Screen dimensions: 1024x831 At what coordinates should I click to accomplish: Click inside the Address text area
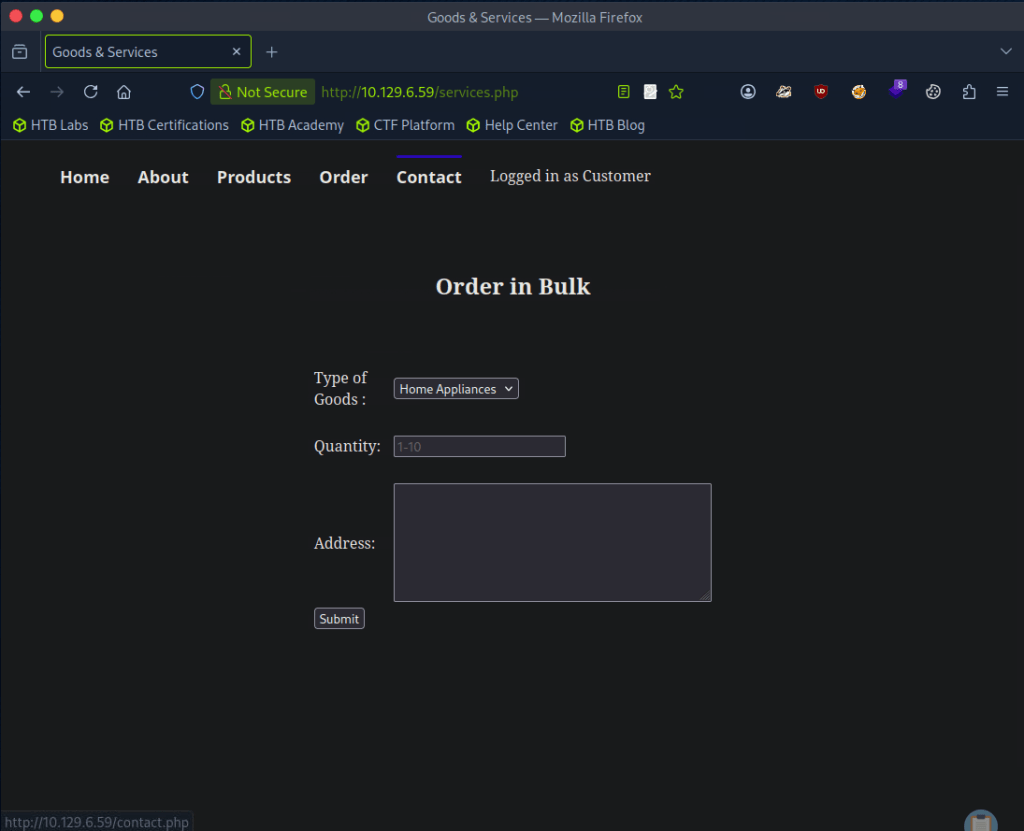click(x=552, y=542)
